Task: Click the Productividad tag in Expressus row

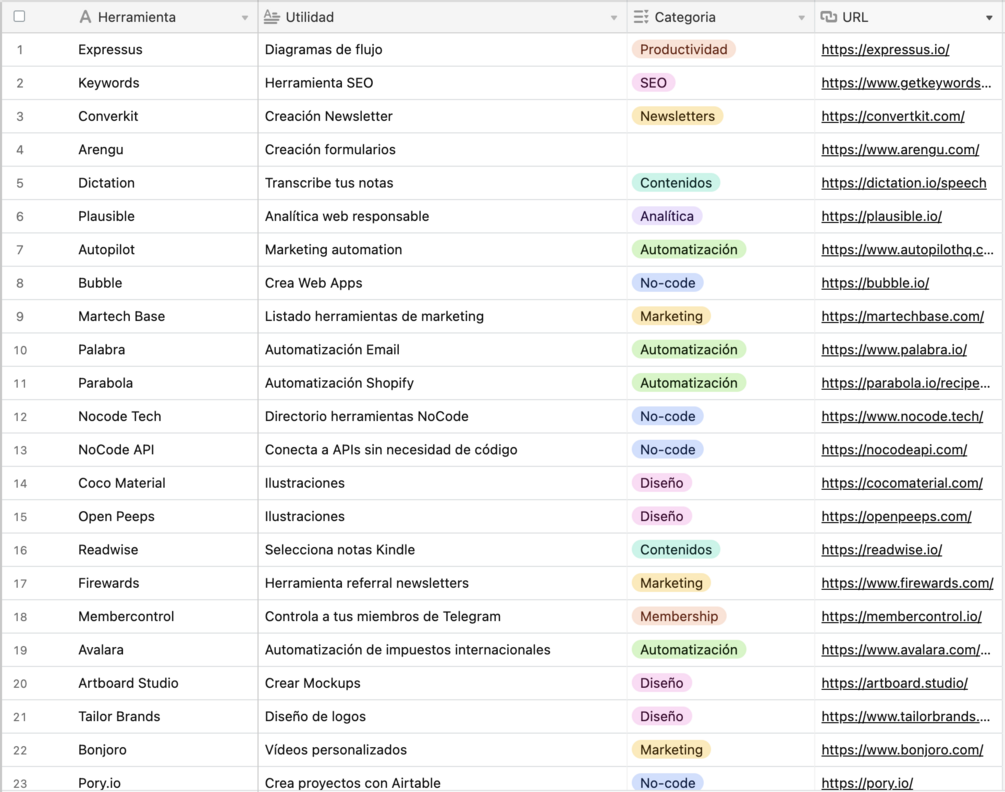Action: pyautogui.click(x=683, y=50)
